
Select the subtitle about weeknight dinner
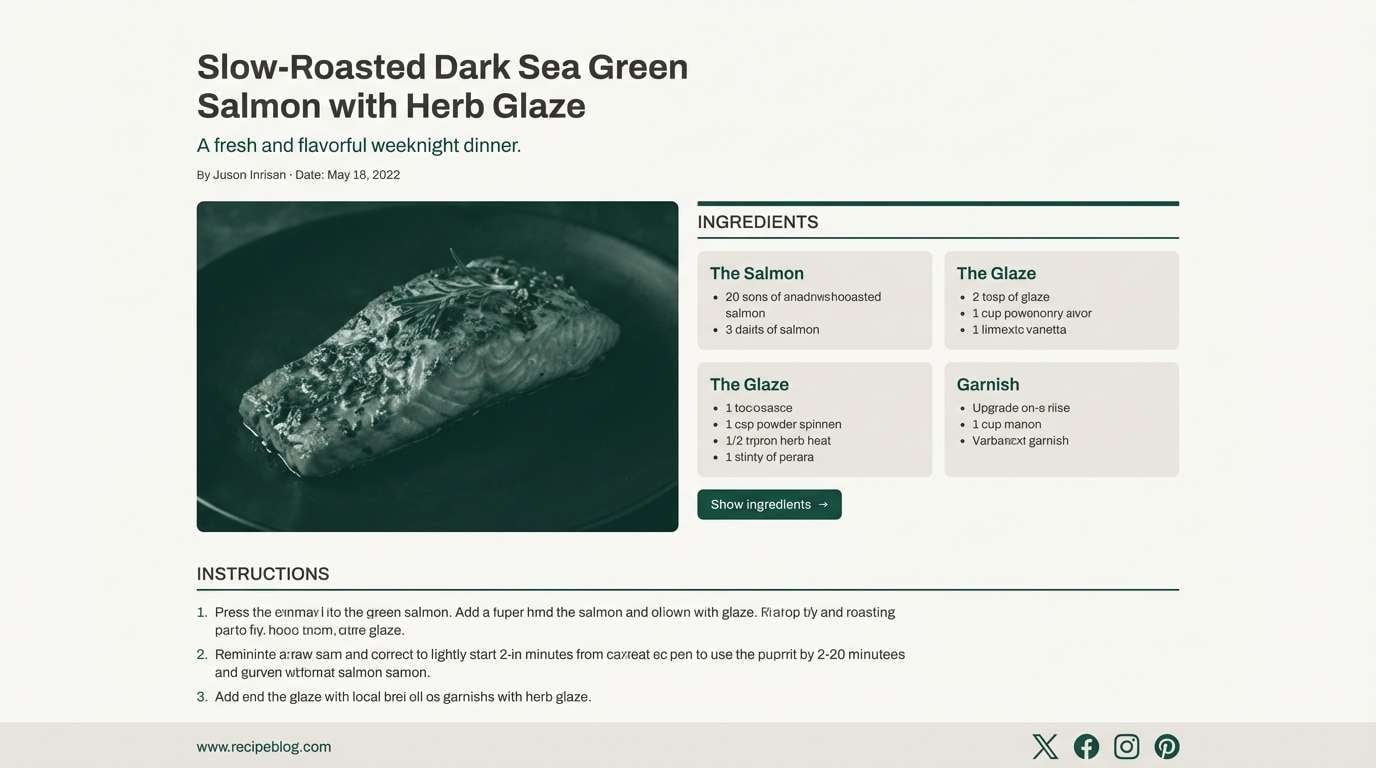[359, 143]
